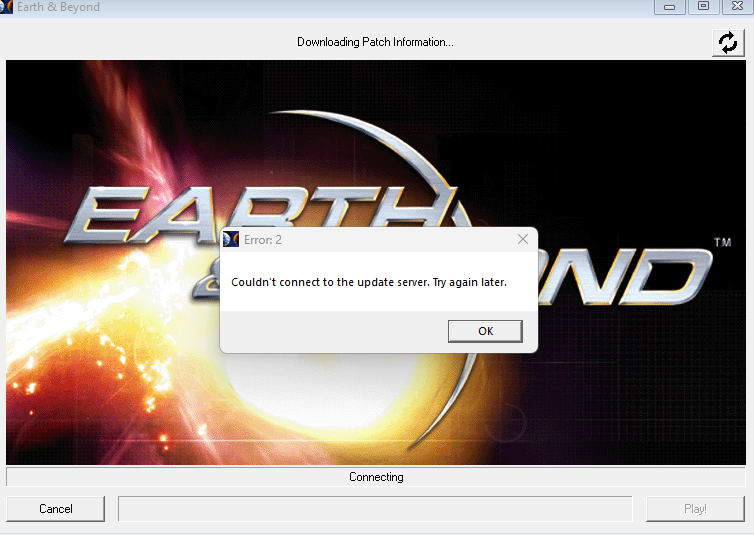Click the Earth & Beyond title text

point(58,7)
